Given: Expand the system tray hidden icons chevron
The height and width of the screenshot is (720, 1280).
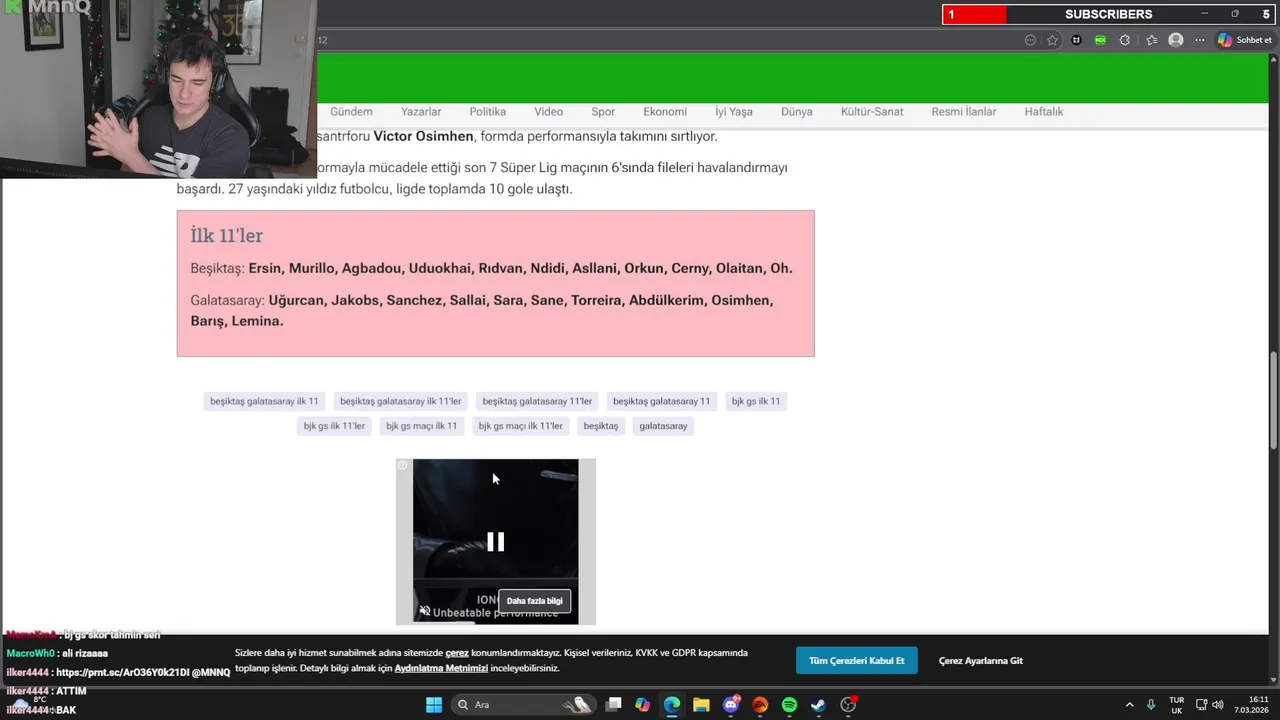Looking at the screenshot, I should (1130, 705).
